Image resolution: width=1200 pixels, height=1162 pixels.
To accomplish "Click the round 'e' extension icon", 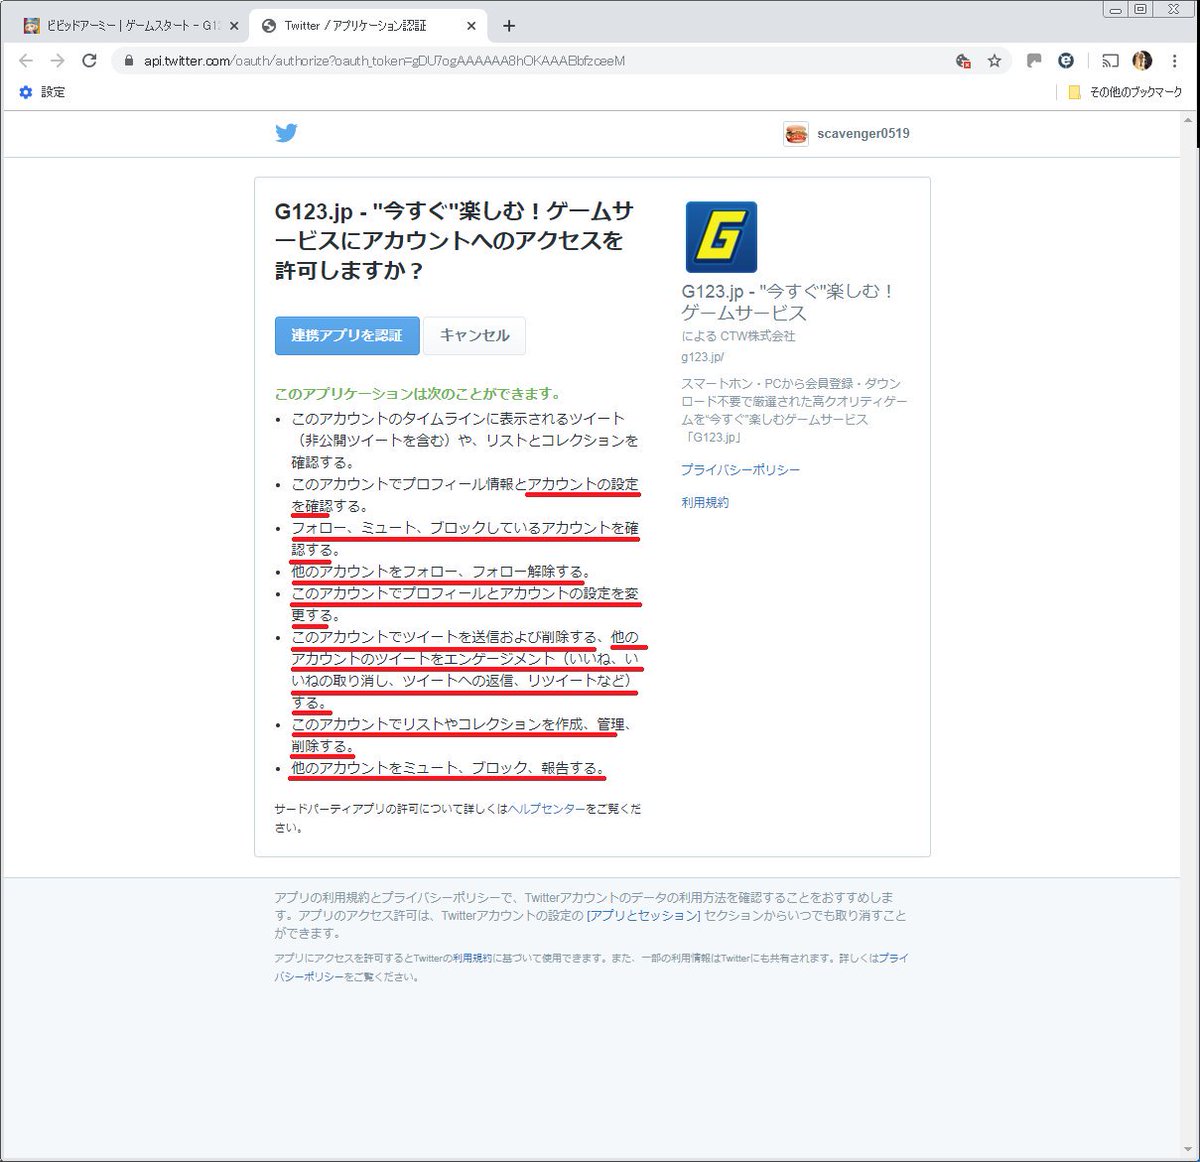I will click(x=1066, y=61).
